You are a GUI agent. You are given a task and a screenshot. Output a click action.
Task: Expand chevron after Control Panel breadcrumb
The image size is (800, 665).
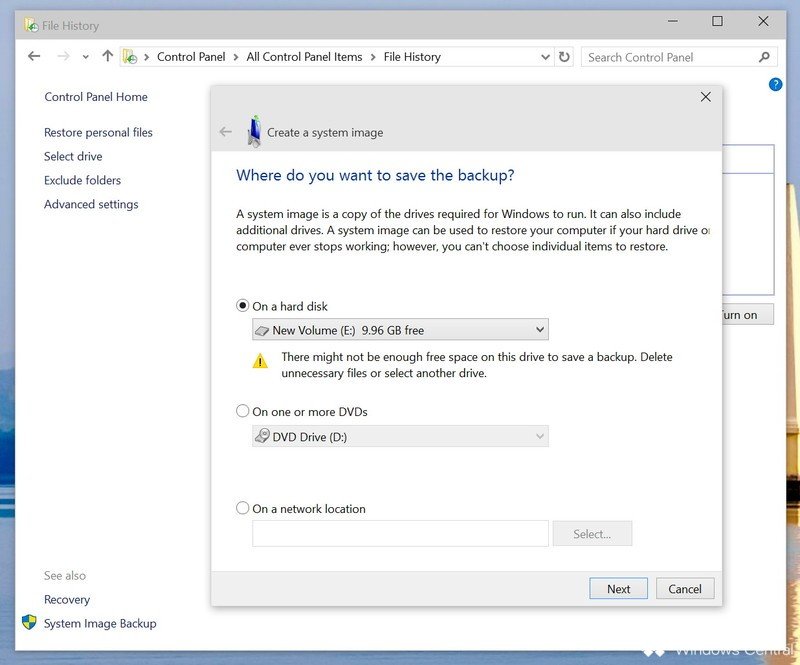236,57
